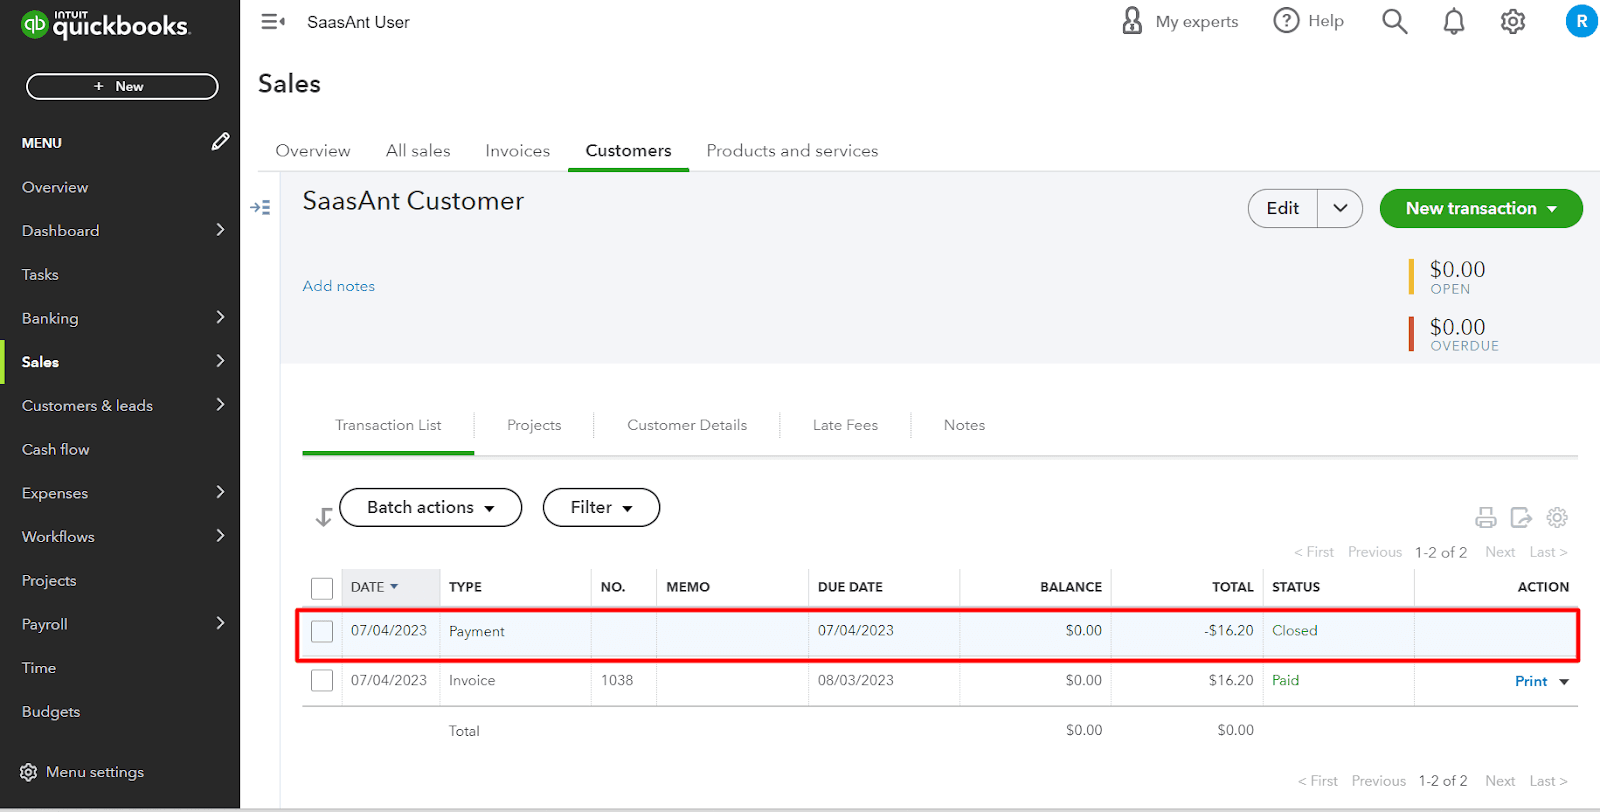Switch to the All sales tab
The height and width of the screenshot is (812, 1600).
pos(418,151)
